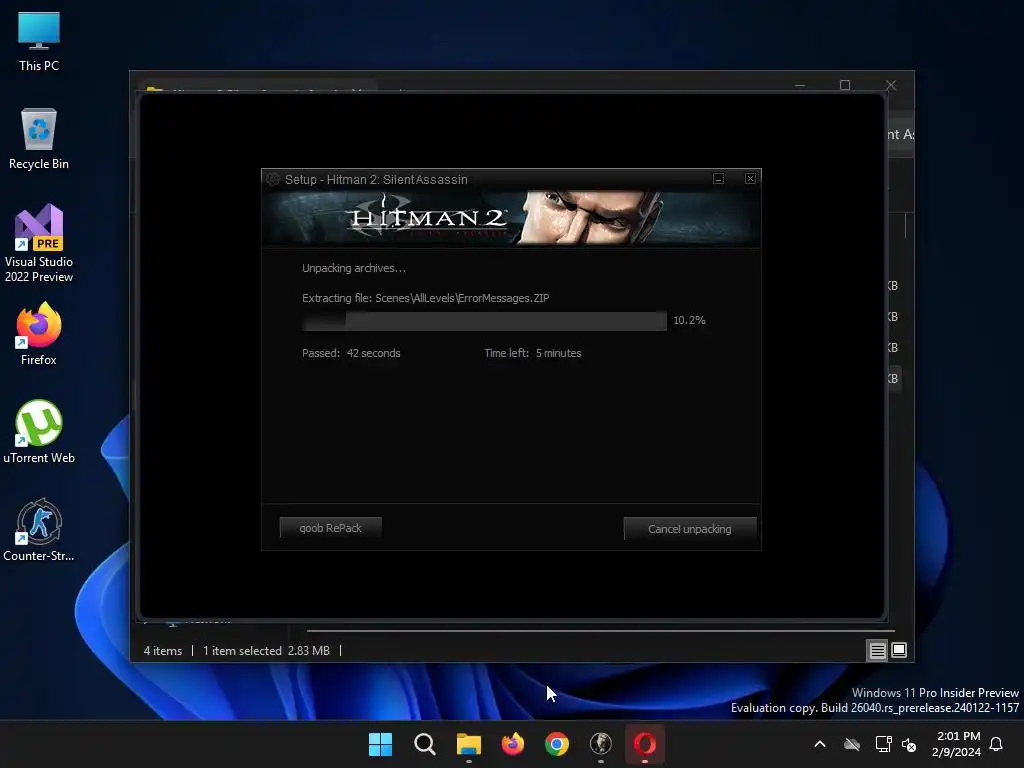This screenshot has width=1024, height=768.
Task: Minimize the Hitman 2 setup dialog
Action: point(718,179)
